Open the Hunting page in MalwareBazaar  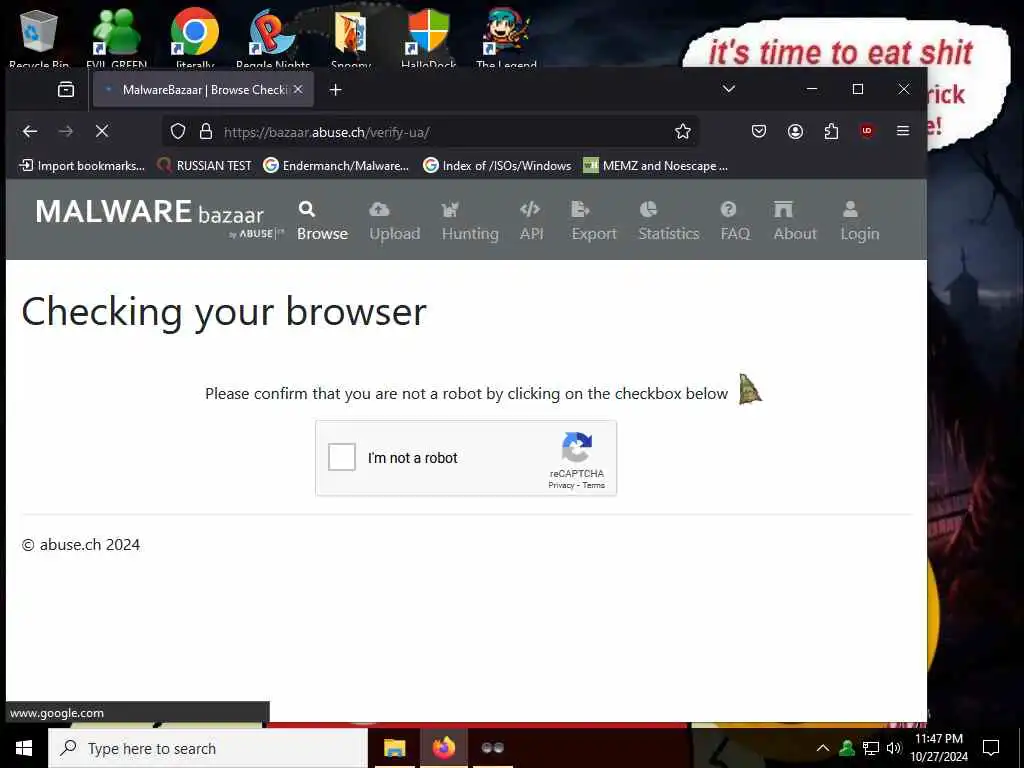pyautogui.click(x=470, y=222)
